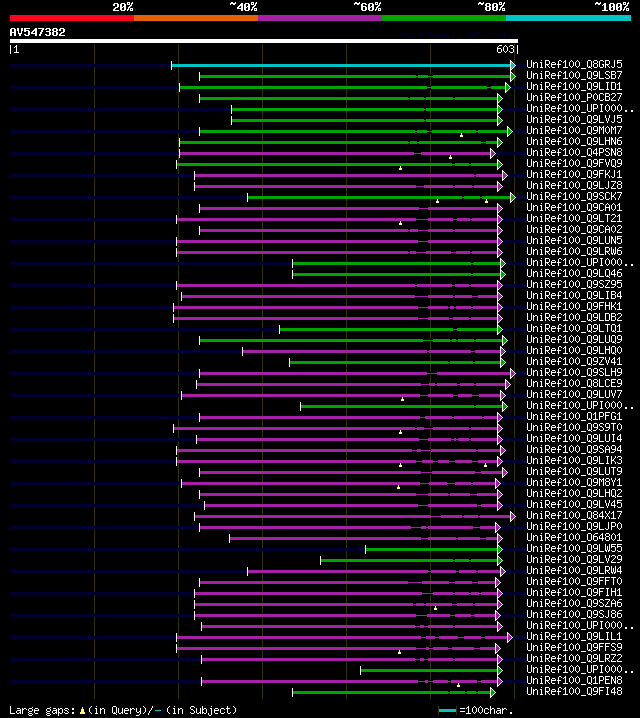The image size is (640, 718).
Task: Select the UniRef100_Q4PSN8 label
Action: coord(574,152)
